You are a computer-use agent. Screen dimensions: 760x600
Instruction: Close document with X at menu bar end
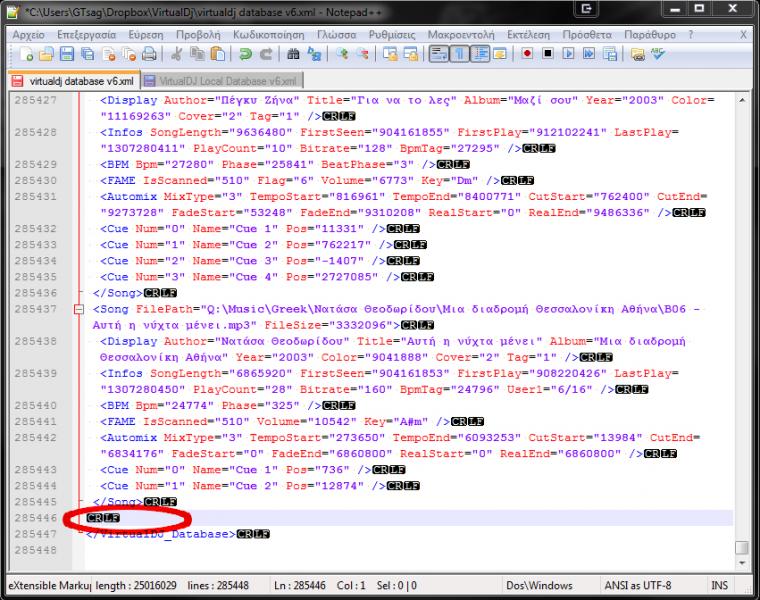click(743, 35)
